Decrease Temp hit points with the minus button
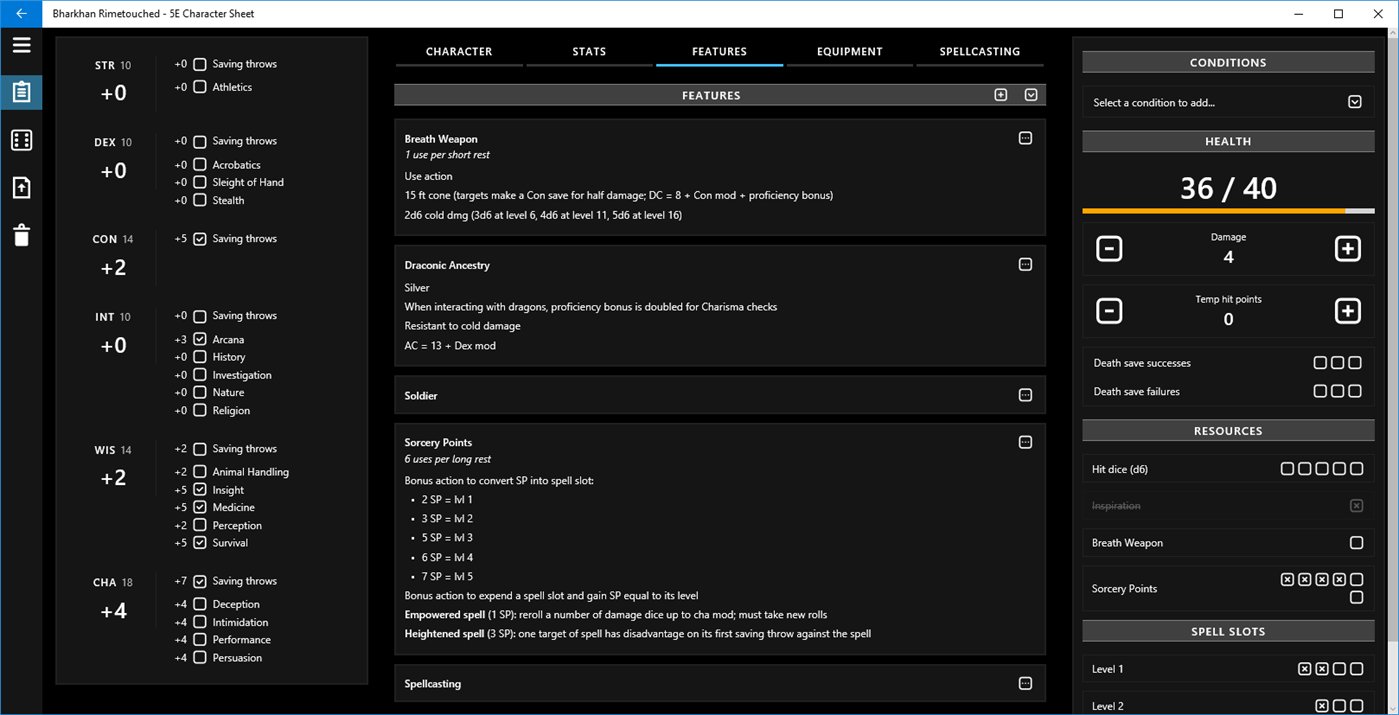Image resolution: width=1399 pixels, height=715 pixels. click(x=1109, y=311)
